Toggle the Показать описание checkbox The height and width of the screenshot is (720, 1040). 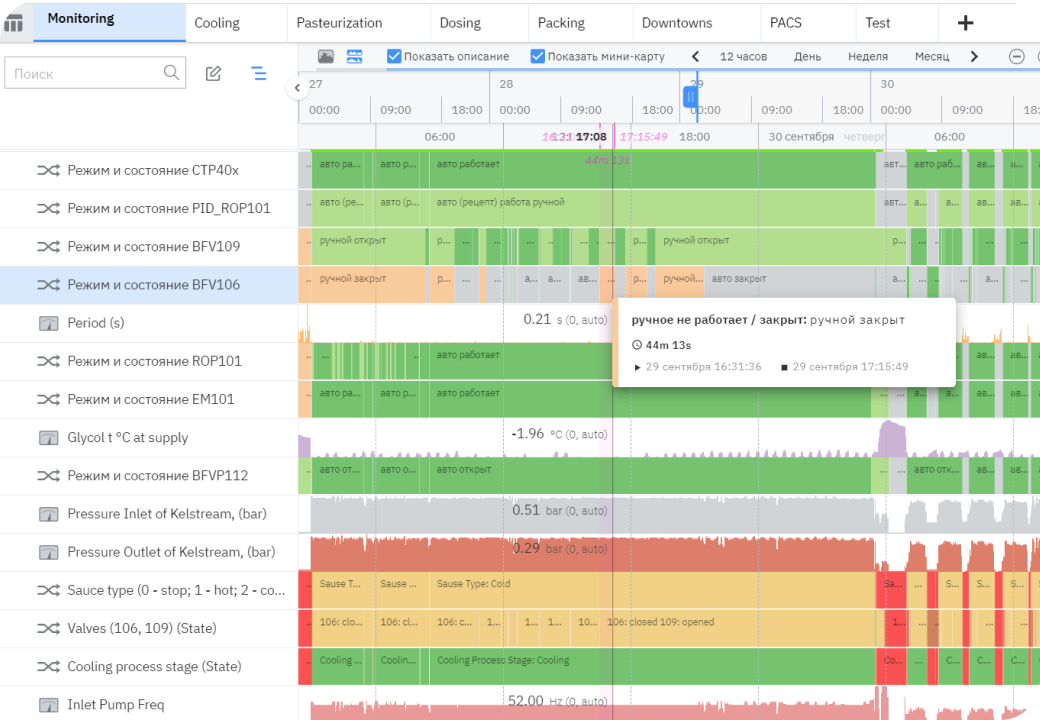click(394, 57)
